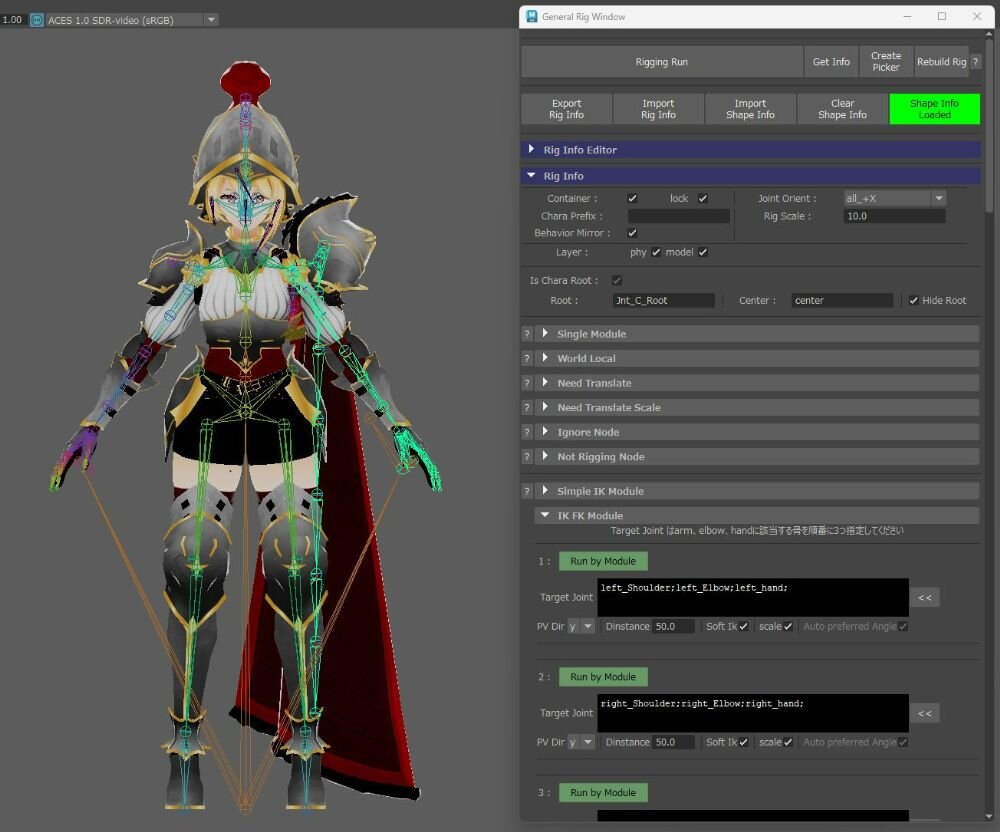This screenshot has width=1000, height=832.
Task: Open PV Dir dropdown in module 2
Action: click(x=580, y=743)
